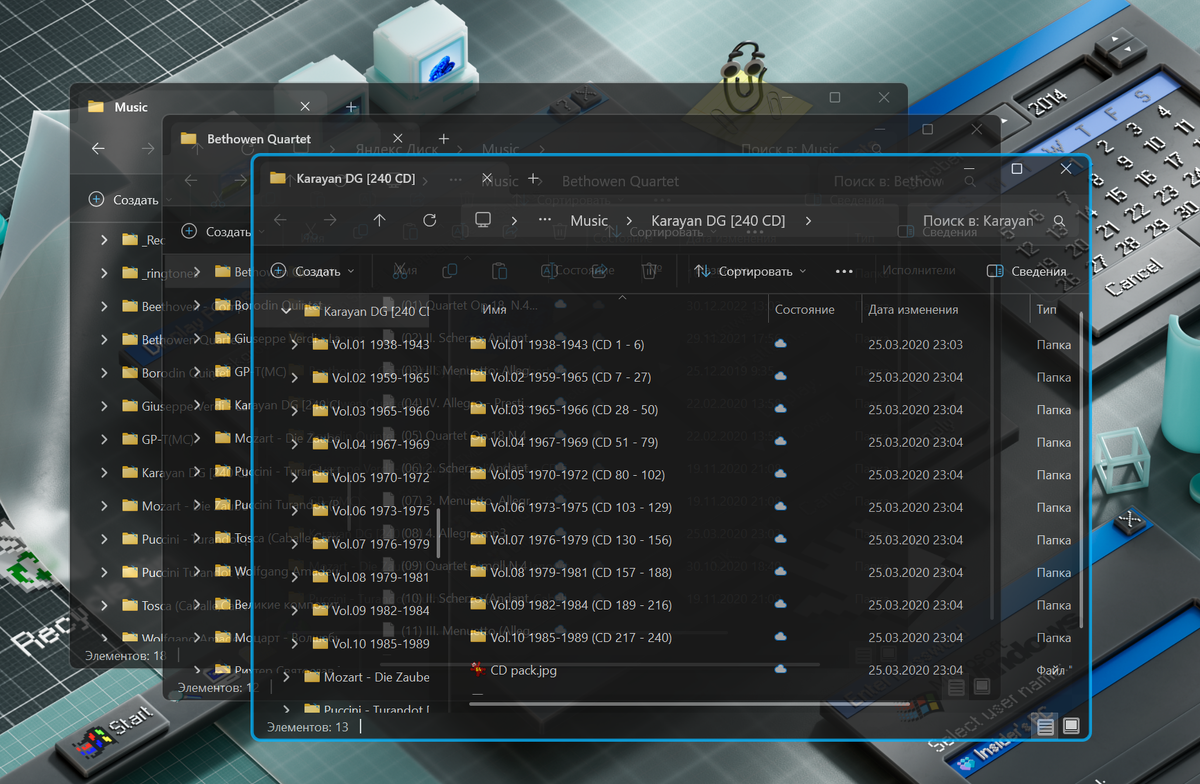Viewport: 1200px width, 784px height.
Task: Go back in the Karayan DG window
Action: tap(280, 220)
